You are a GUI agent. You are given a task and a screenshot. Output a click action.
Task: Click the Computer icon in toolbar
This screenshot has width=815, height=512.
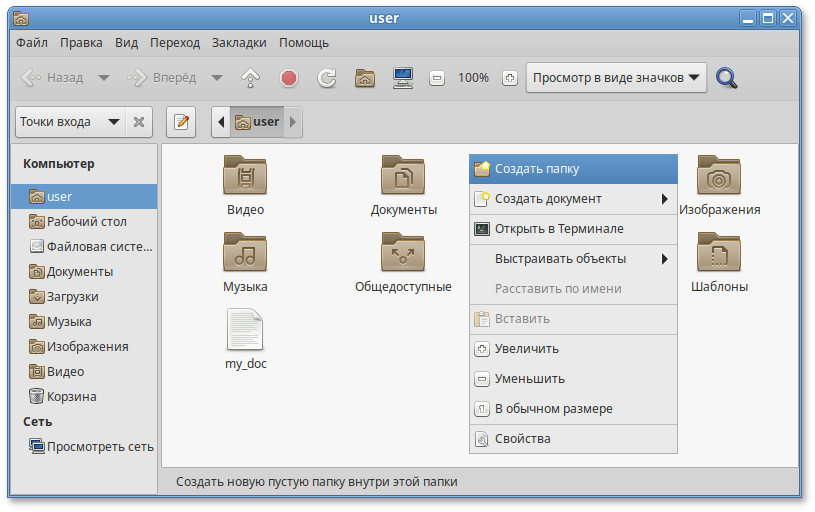point(403,78)
